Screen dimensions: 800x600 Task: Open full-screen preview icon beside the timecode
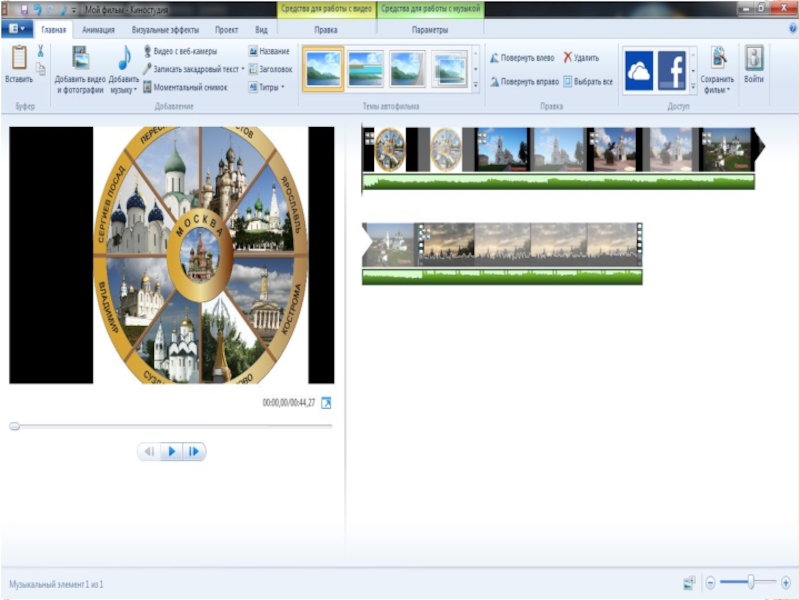pos(325,403)
